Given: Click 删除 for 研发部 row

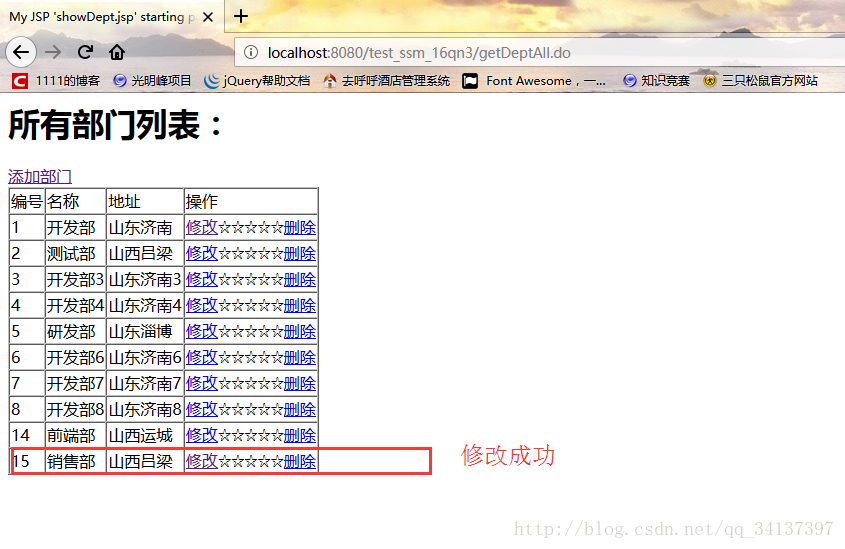Looking at the screenshot, I should coord(300,331).
